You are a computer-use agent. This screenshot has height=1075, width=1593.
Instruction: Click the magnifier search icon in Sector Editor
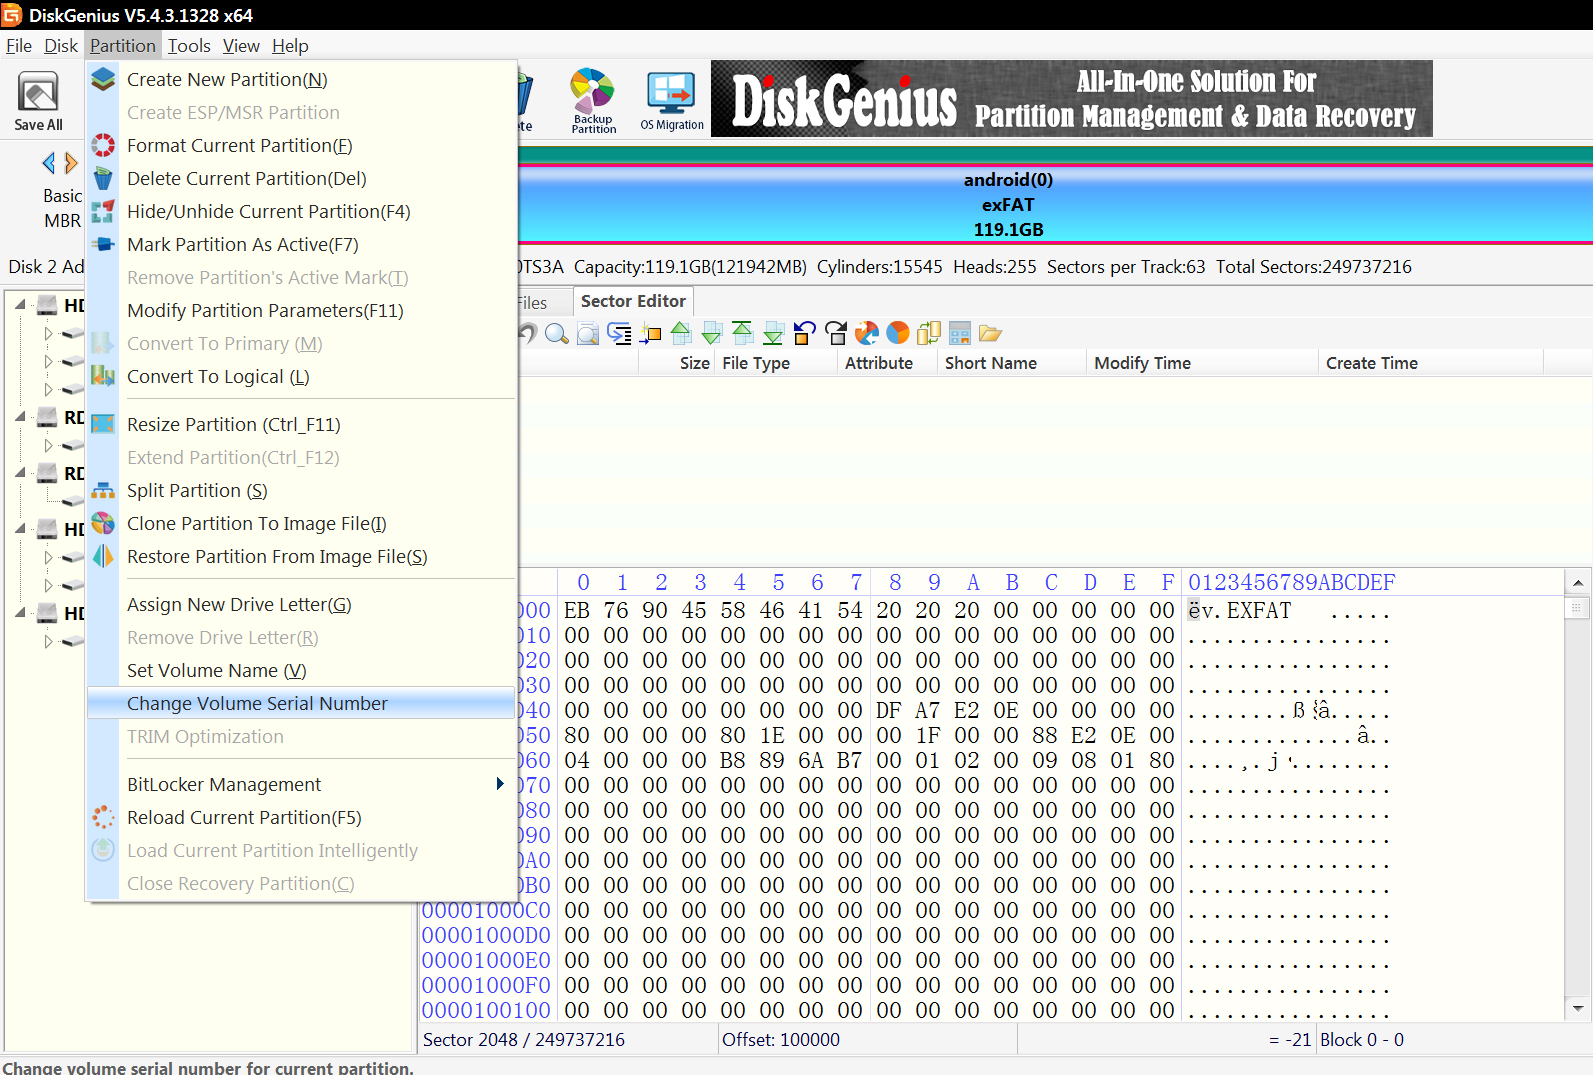coord(557,333)
